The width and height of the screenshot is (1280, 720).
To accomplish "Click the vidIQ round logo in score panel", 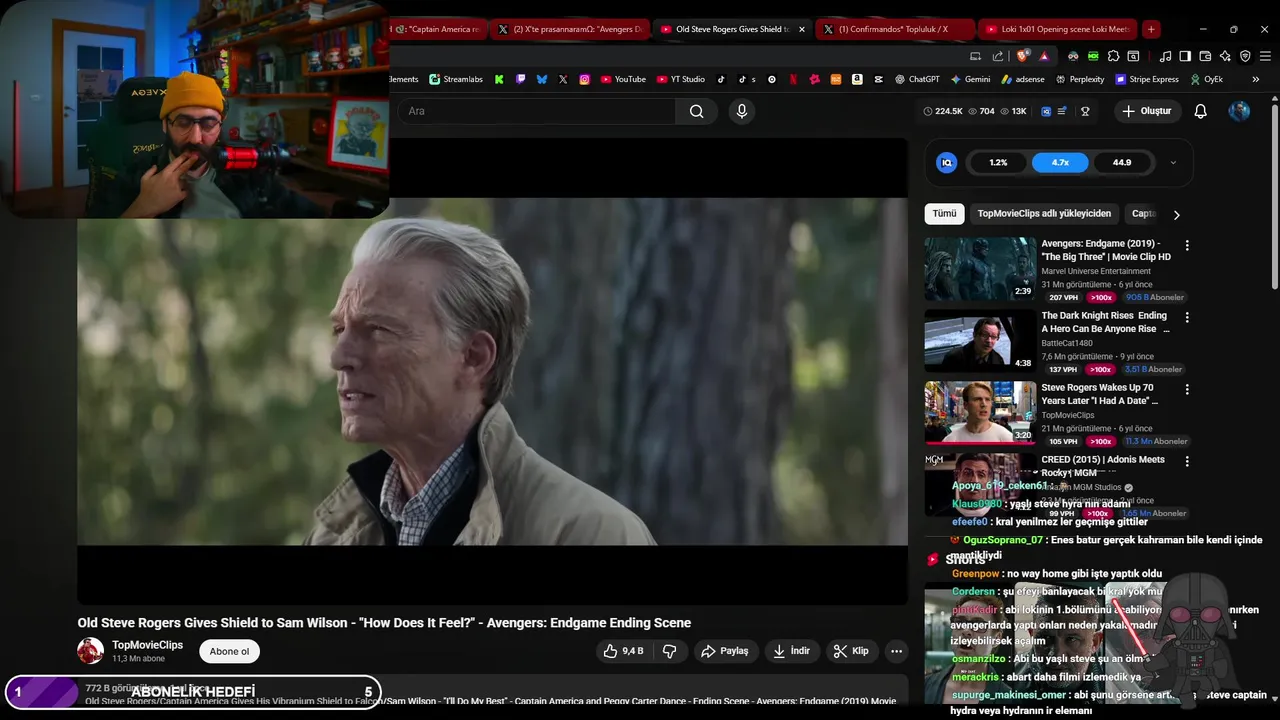I will (946, 162).
